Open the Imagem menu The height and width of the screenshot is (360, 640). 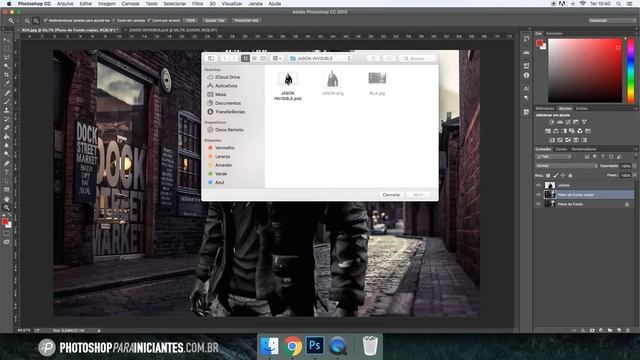click(107, 3)
